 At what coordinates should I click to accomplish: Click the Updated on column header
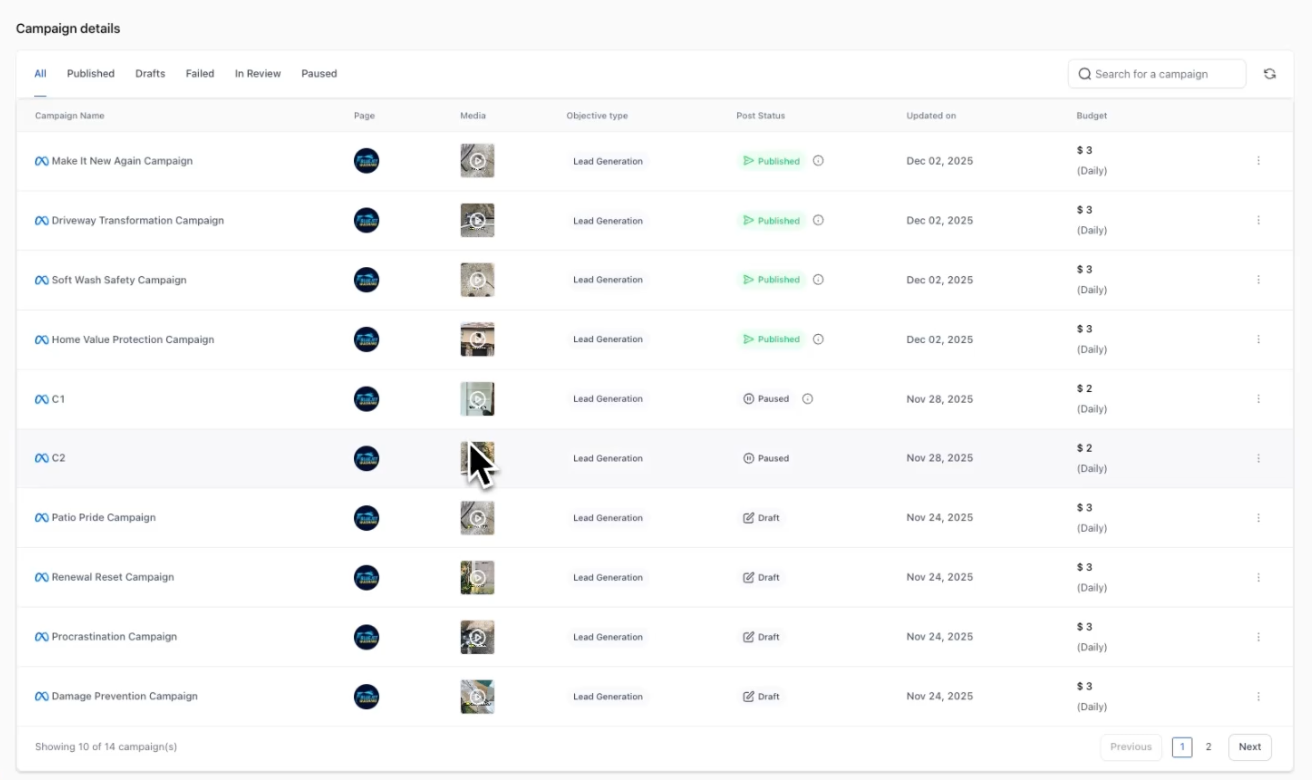pos(931,116)
